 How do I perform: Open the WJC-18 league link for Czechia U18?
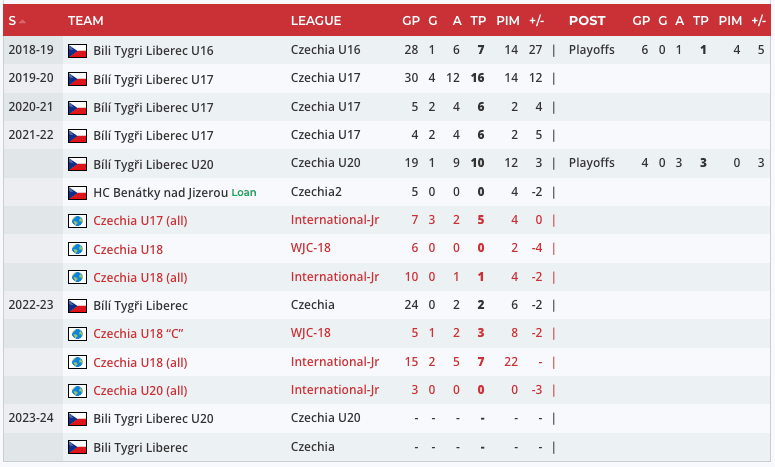[310, 248]
